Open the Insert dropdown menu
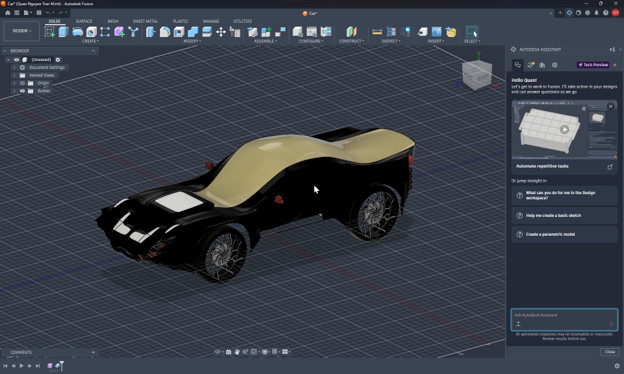The height and width of the screenshot is (374, 624). [x=436, y=41]
